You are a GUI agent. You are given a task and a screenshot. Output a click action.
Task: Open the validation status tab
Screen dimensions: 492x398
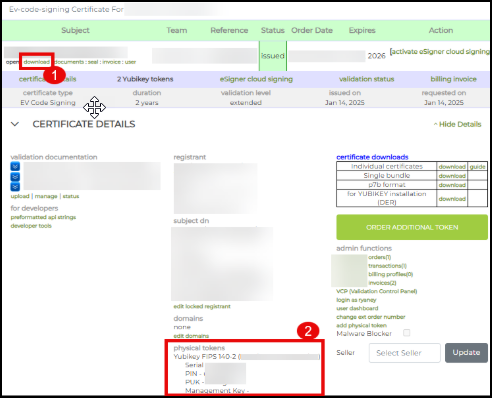367,79
